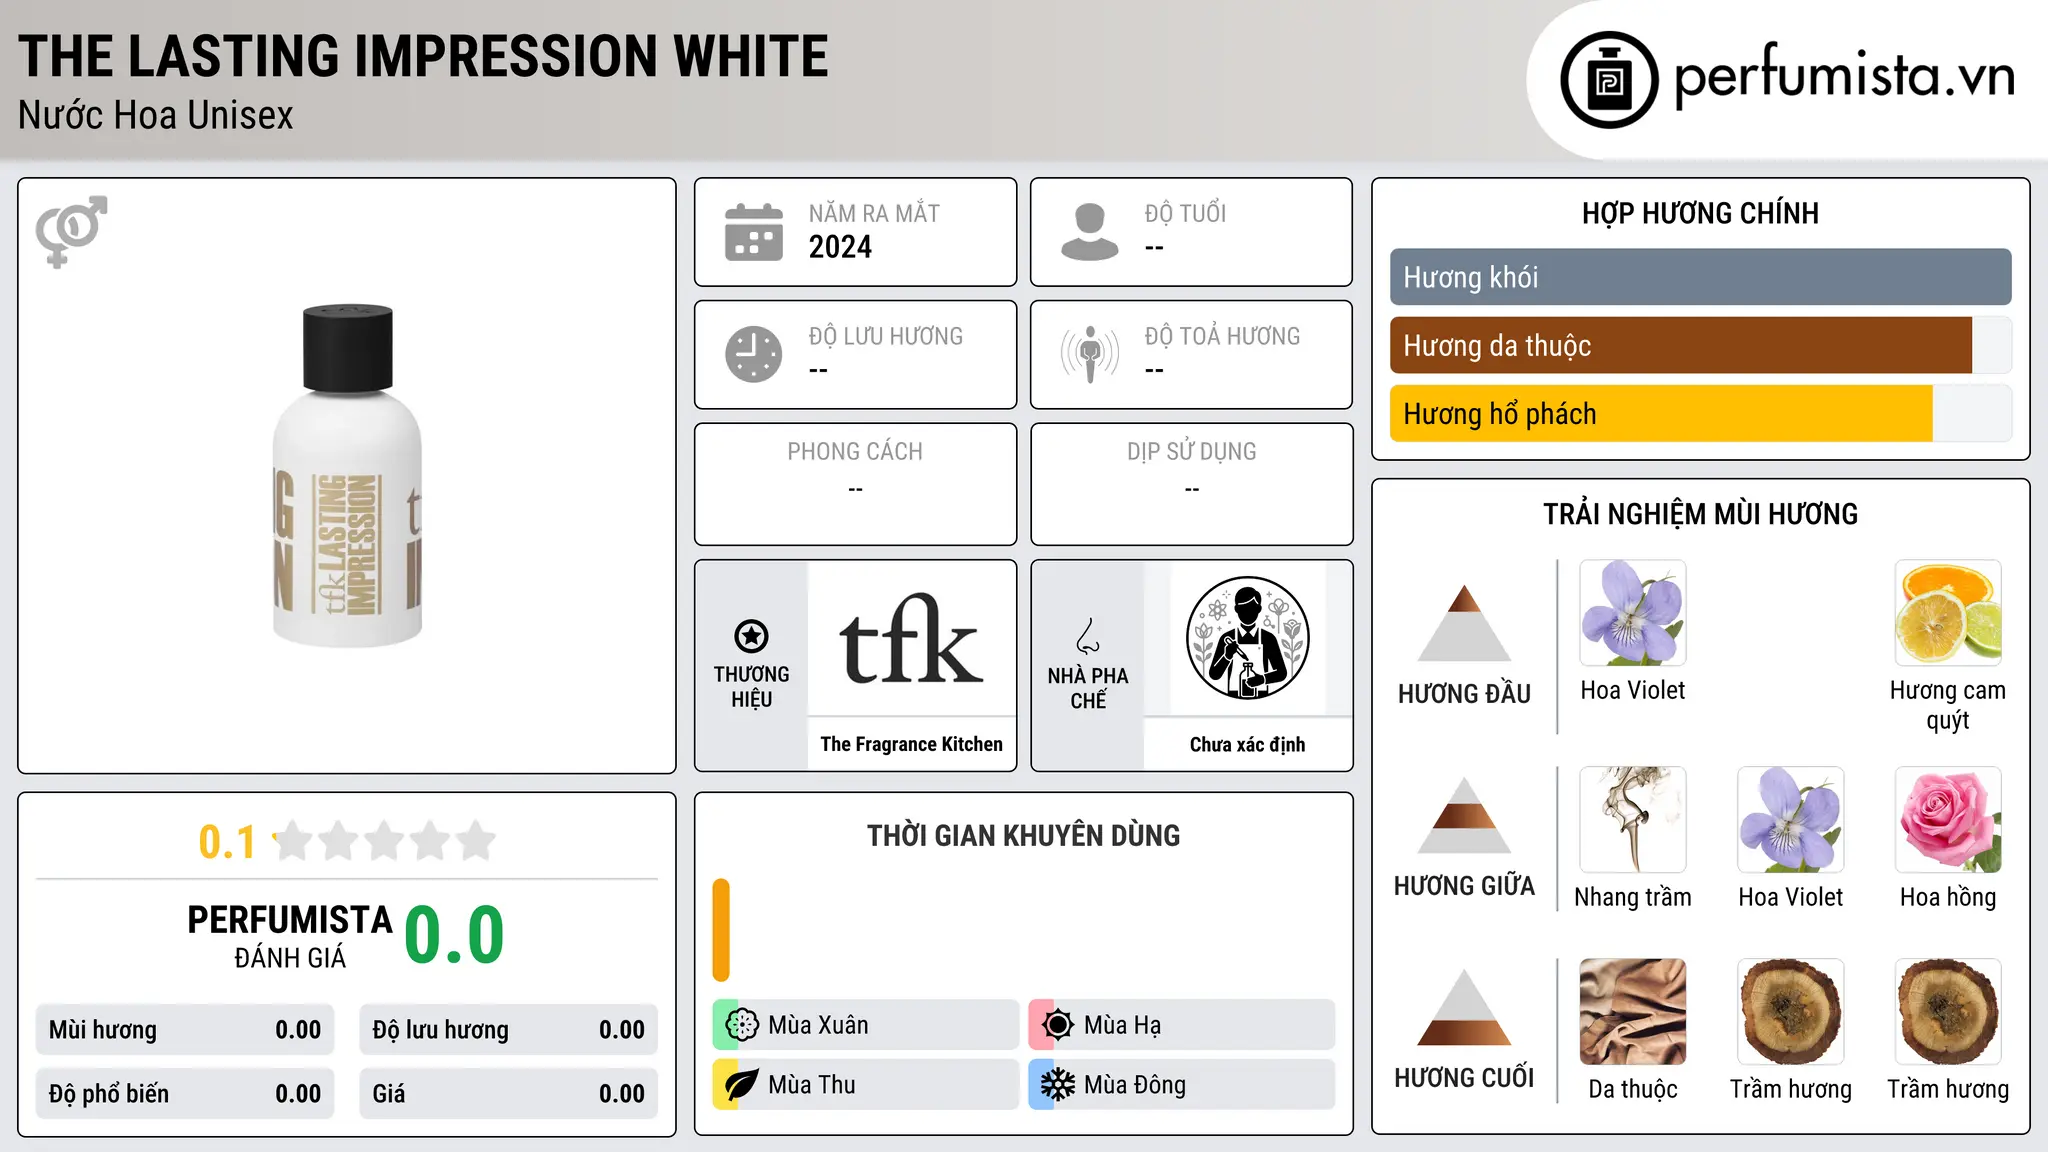
Task: Click the DỊP SỬ DỤNG info card
Action: coord(1191,484)
